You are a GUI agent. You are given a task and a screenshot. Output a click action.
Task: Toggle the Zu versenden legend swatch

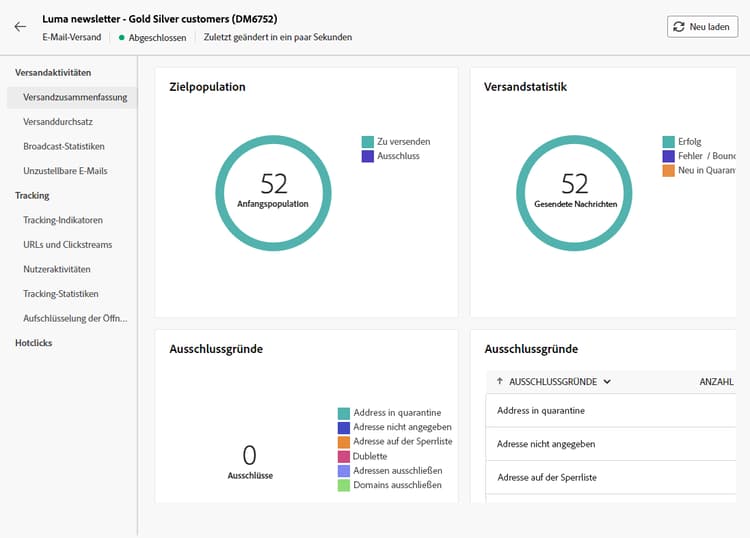[367, 142]
